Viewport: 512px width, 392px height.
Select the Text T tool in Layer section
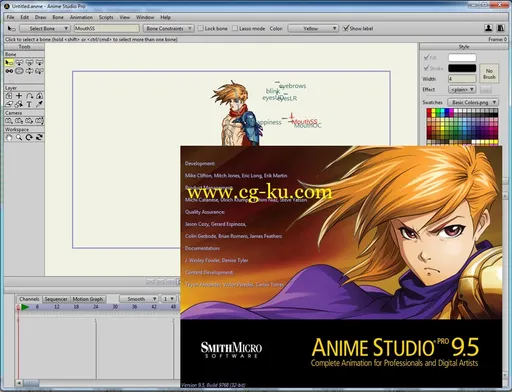29,104
